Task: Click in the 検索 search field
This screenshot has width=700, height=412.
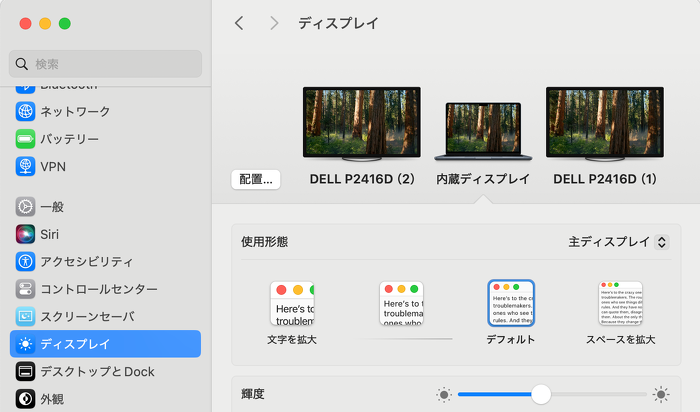Action: 105,64
